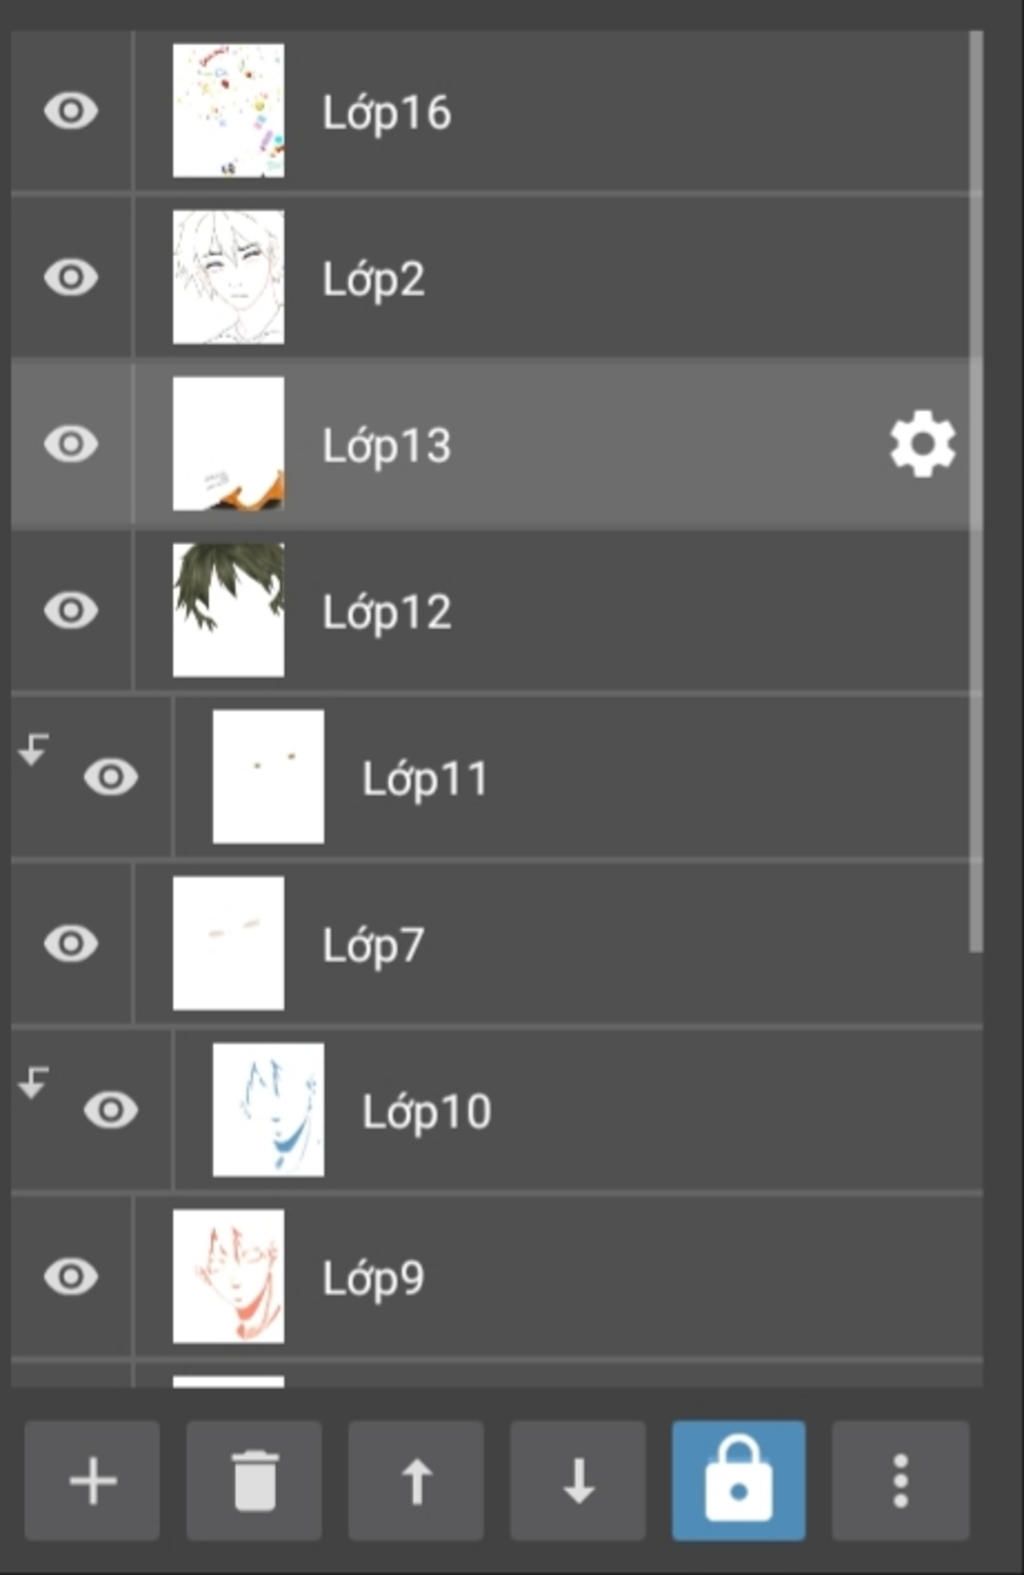
Task: Select the Lớp16 layer name
Action: click(x=386, y=112)
